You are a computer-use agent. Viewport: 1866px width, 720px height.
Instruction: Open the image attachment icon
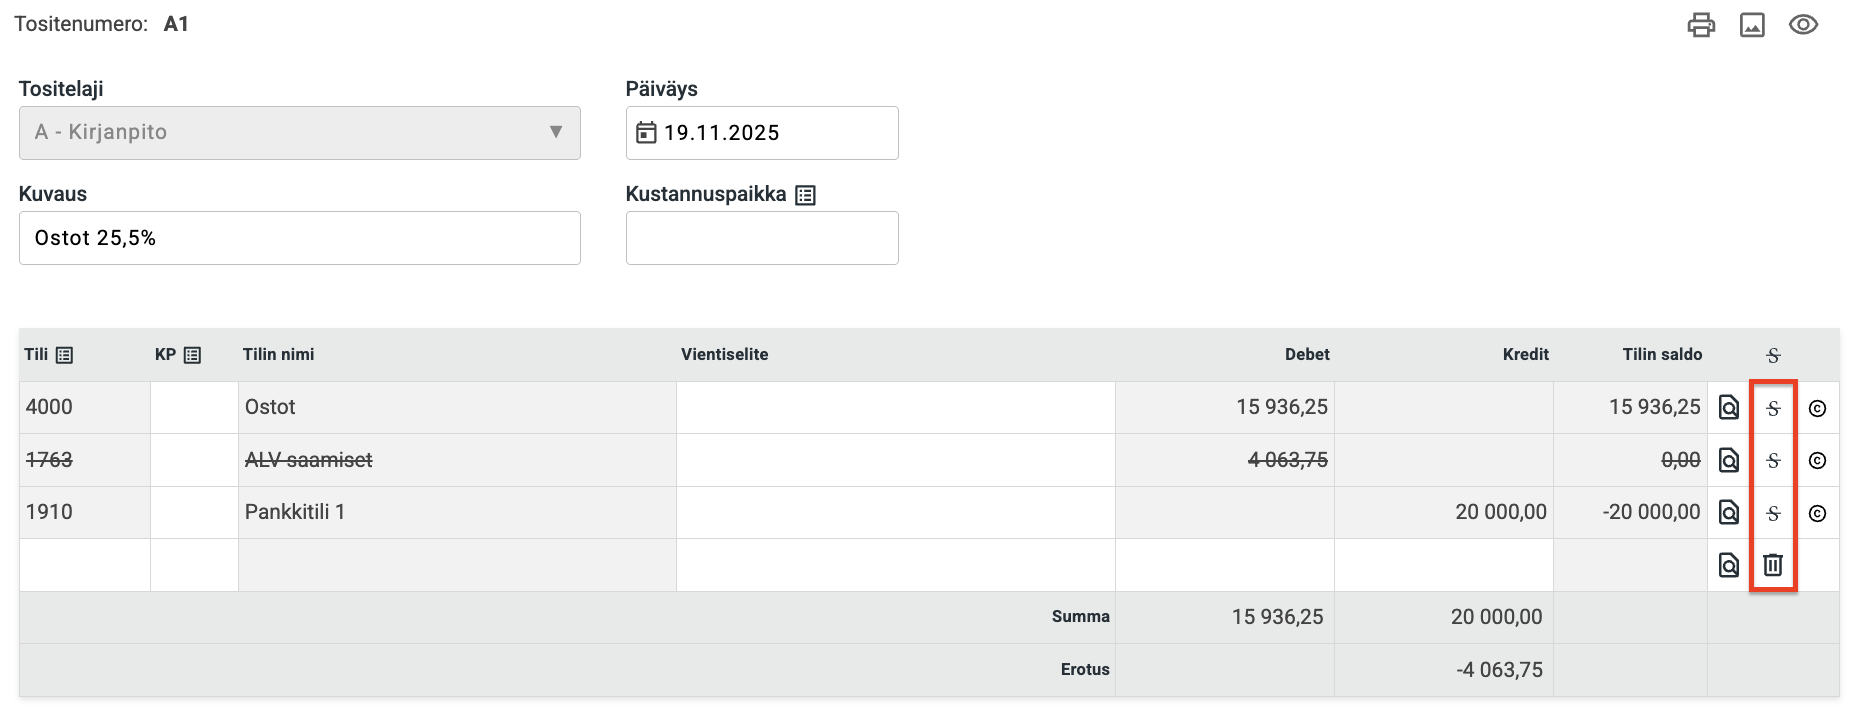point(1752,25)
